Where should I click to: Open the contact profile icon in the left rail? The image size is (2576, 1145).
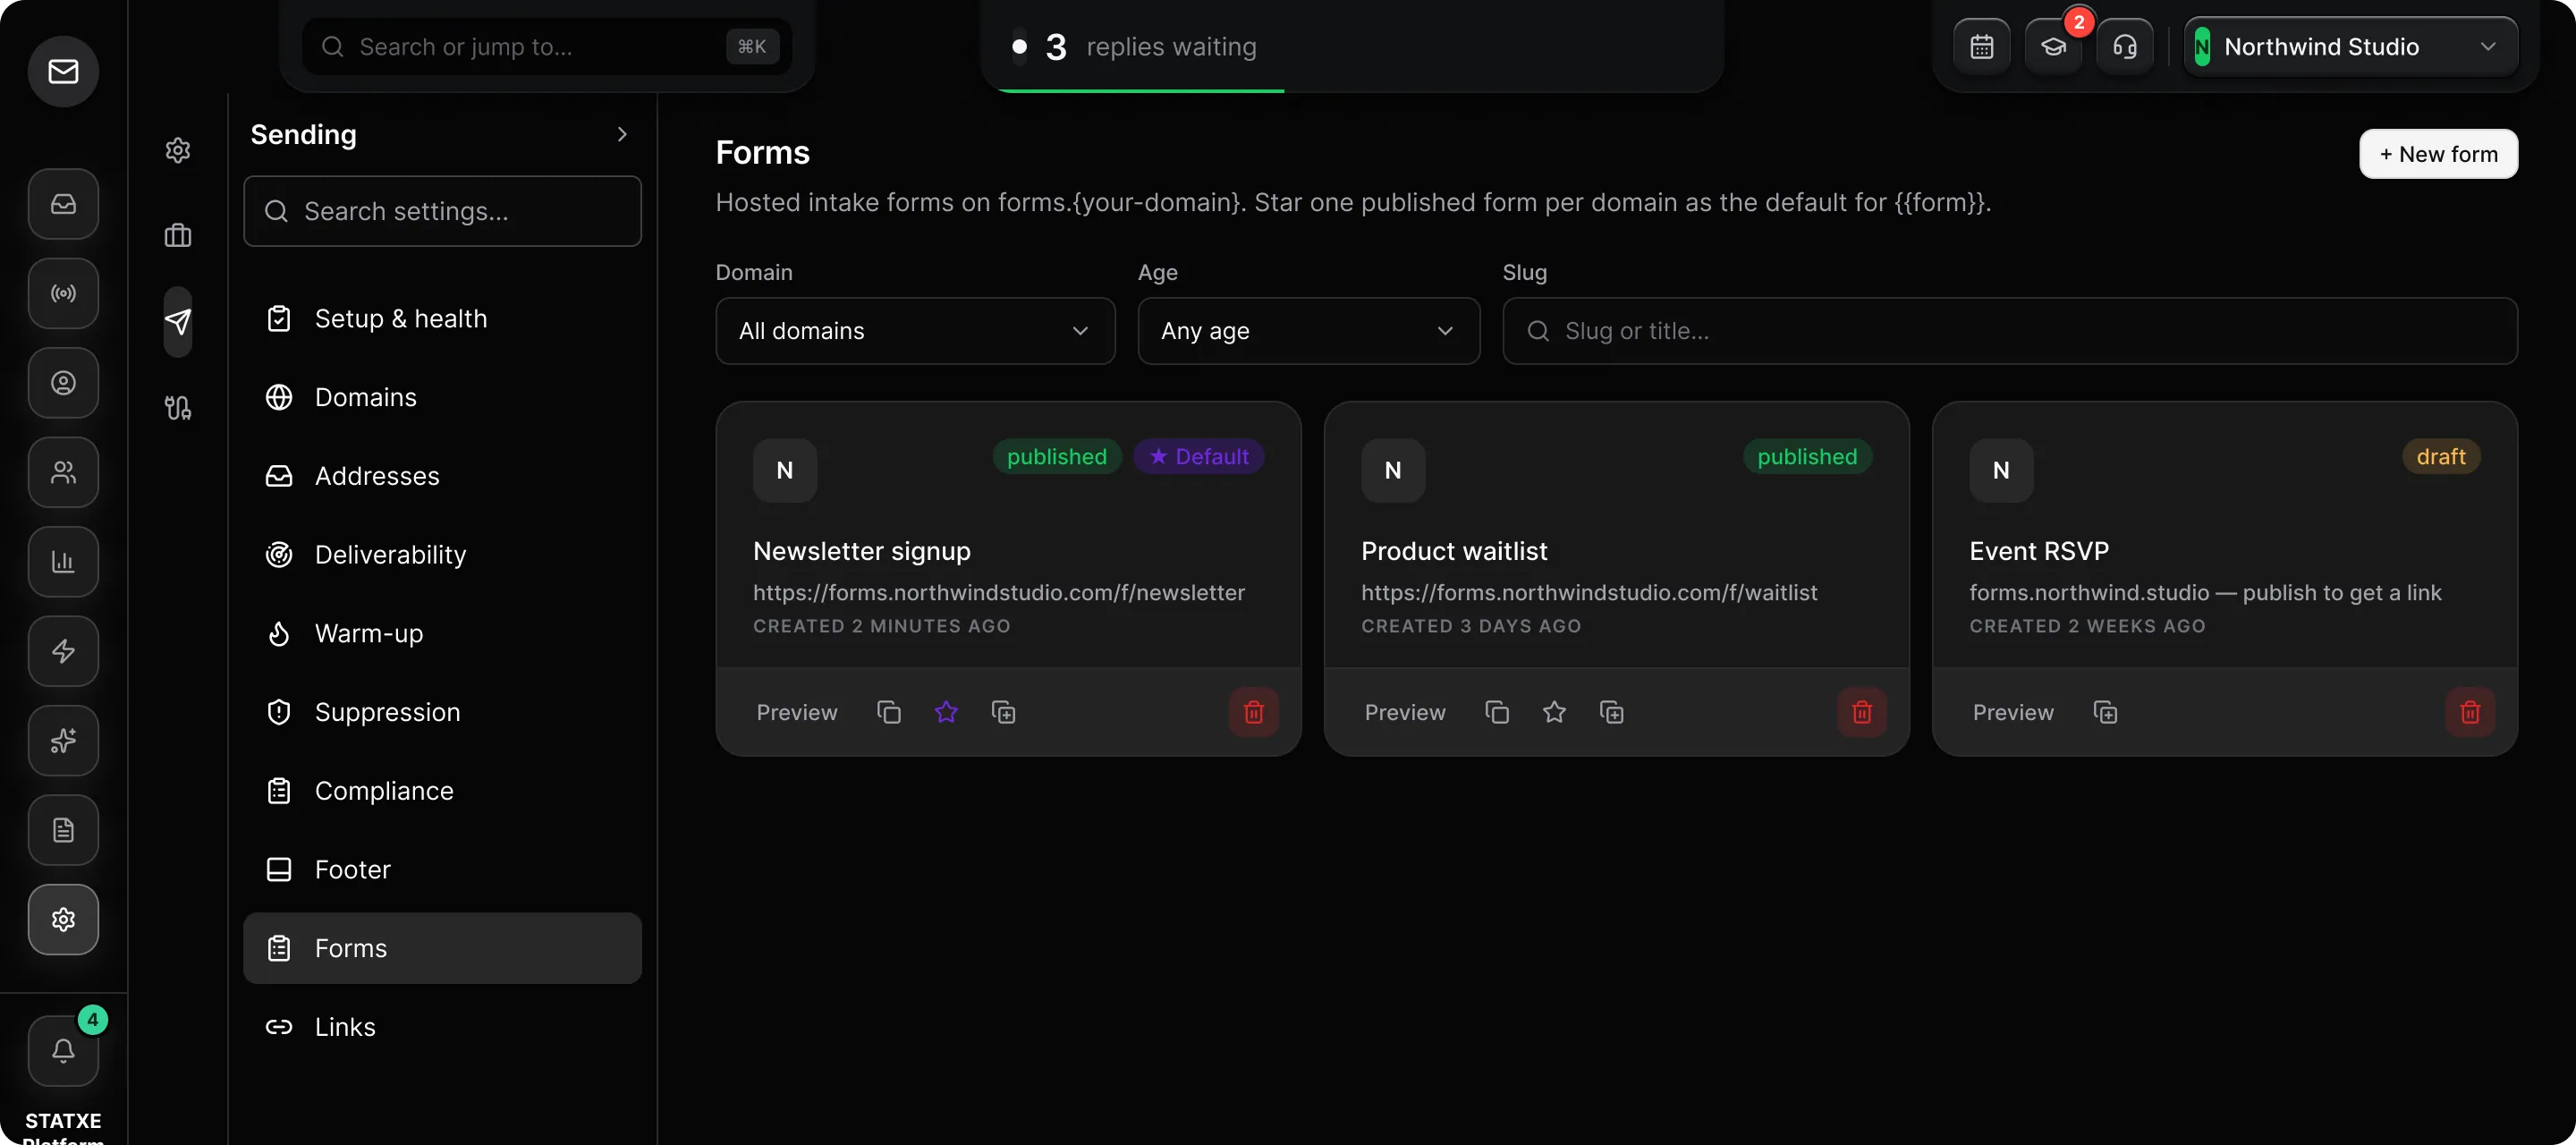63,383
